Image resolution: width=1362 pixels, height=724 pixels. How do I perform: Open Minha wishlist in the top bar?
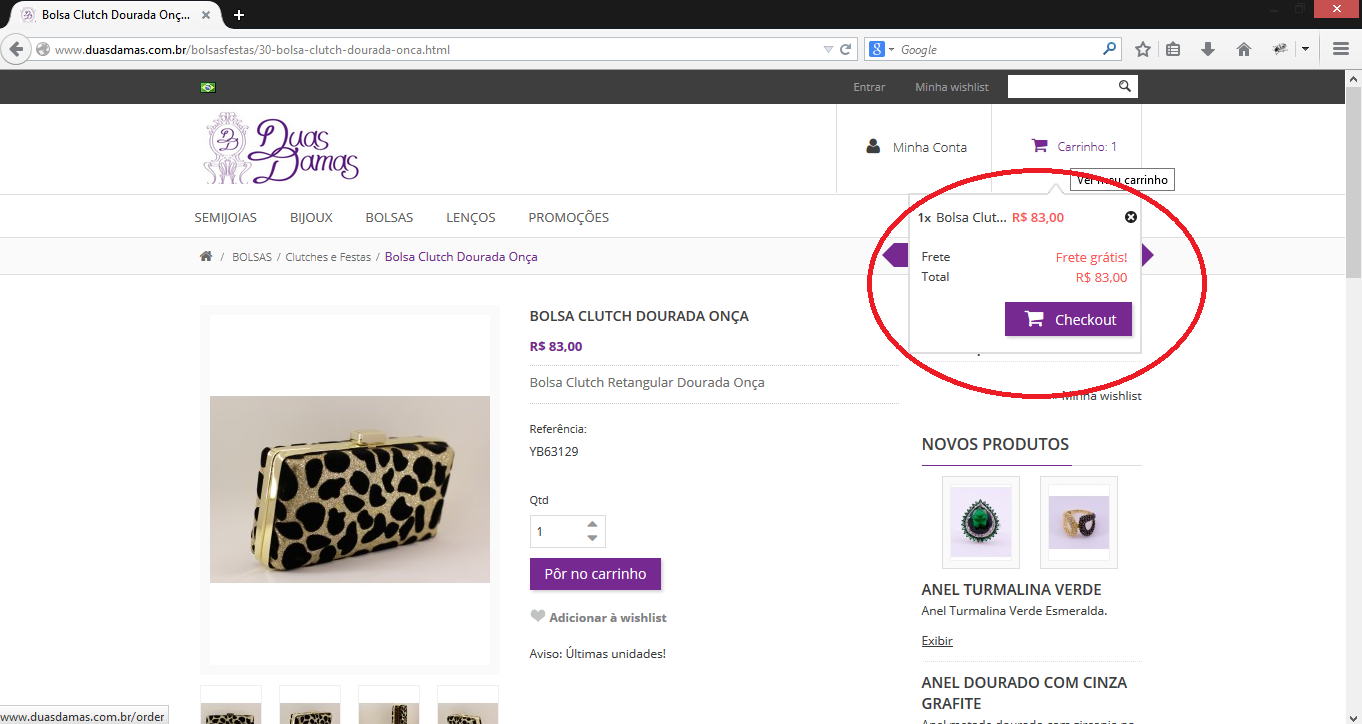click(x=952, y=87)
